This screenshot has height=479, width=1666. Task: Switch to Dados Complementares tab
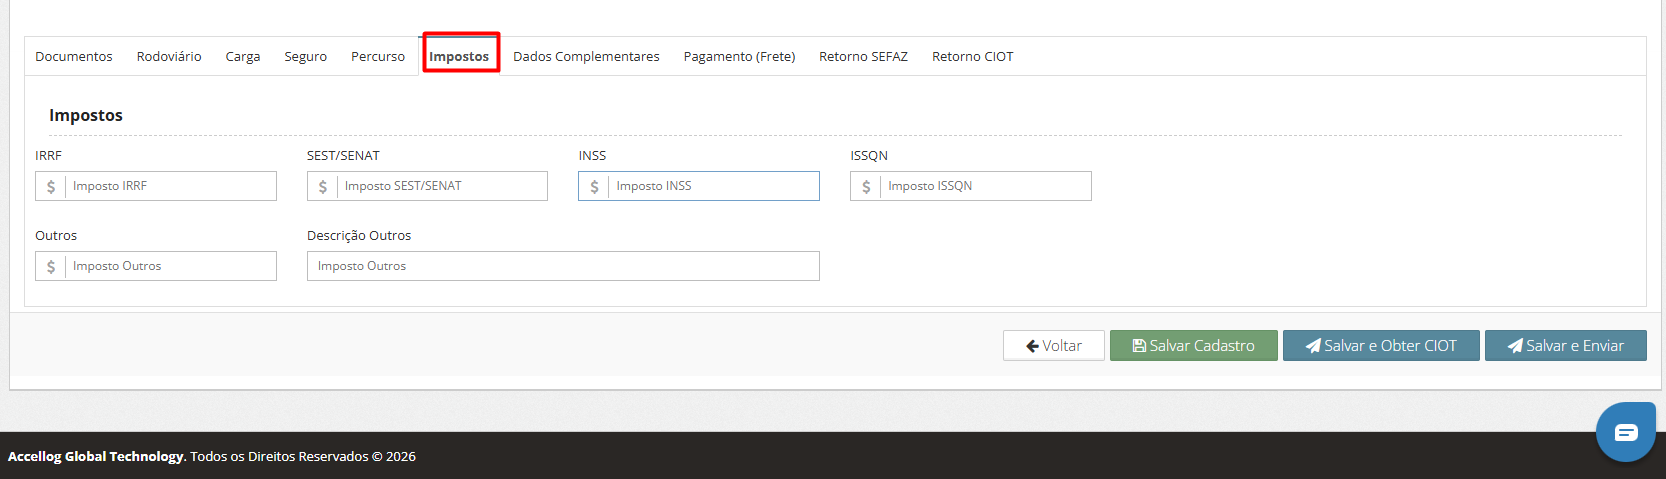586,56
